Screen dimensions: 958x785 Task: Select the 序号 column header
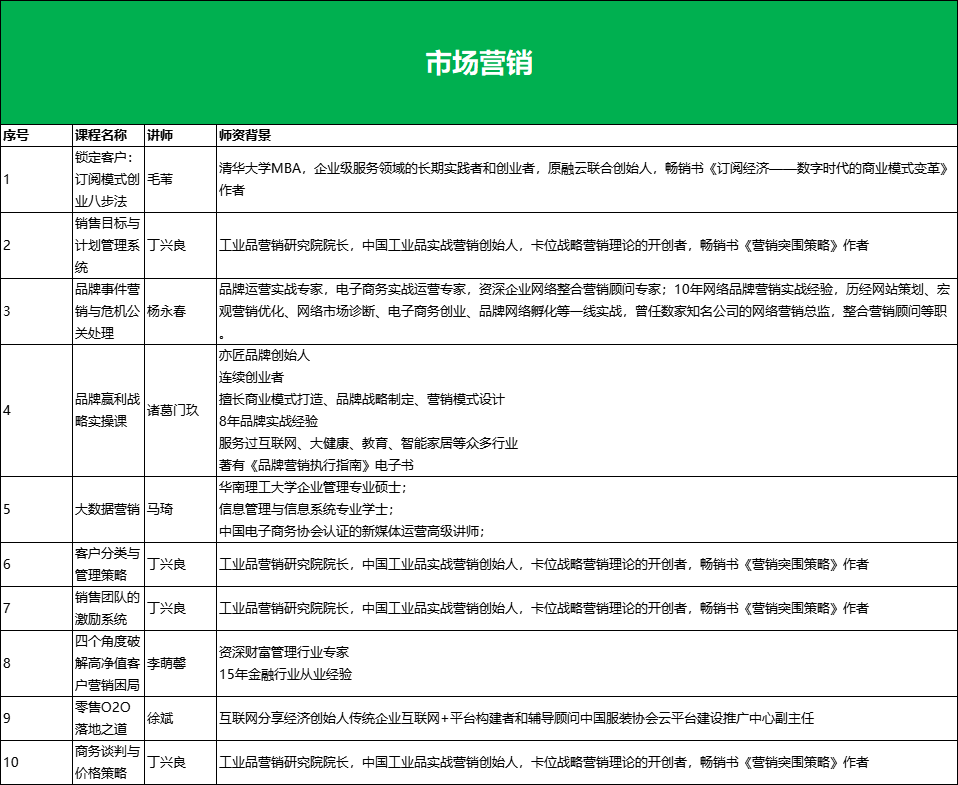tap(33, 131)
